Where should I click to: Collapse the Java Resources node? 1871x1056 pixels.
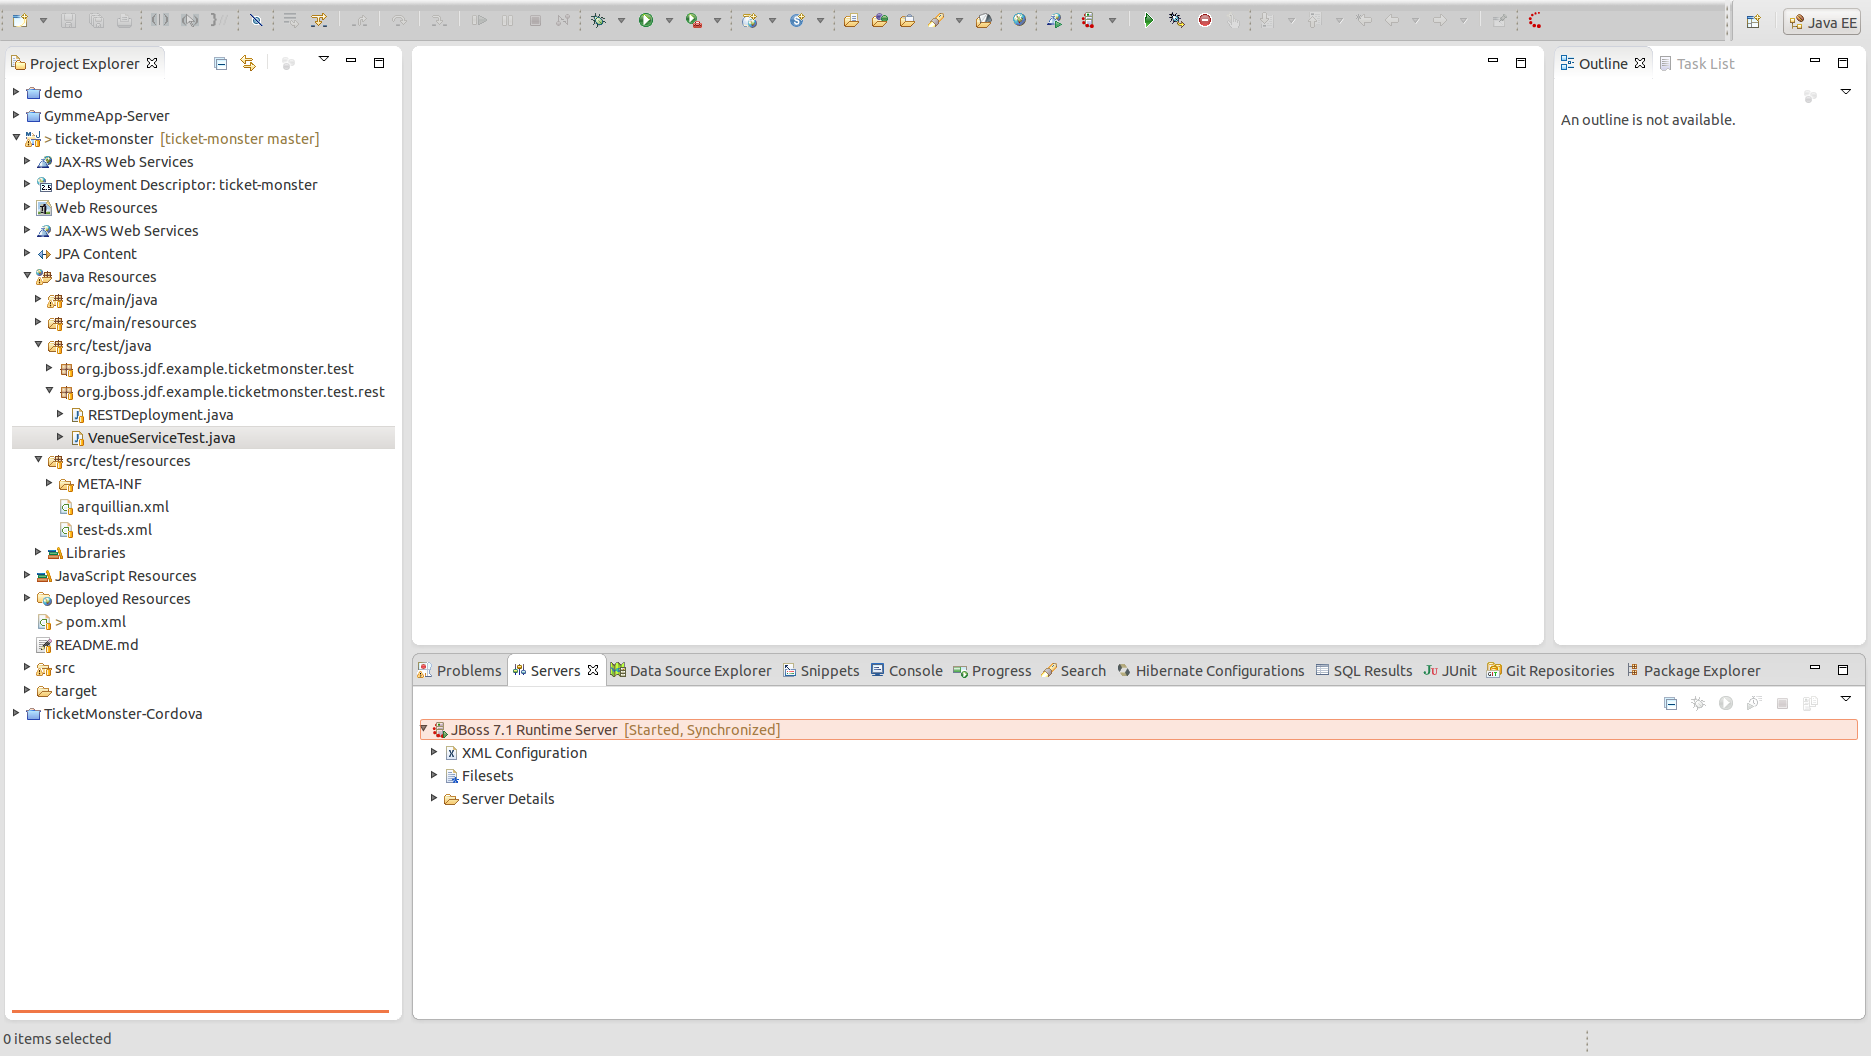tap(27, 276)
